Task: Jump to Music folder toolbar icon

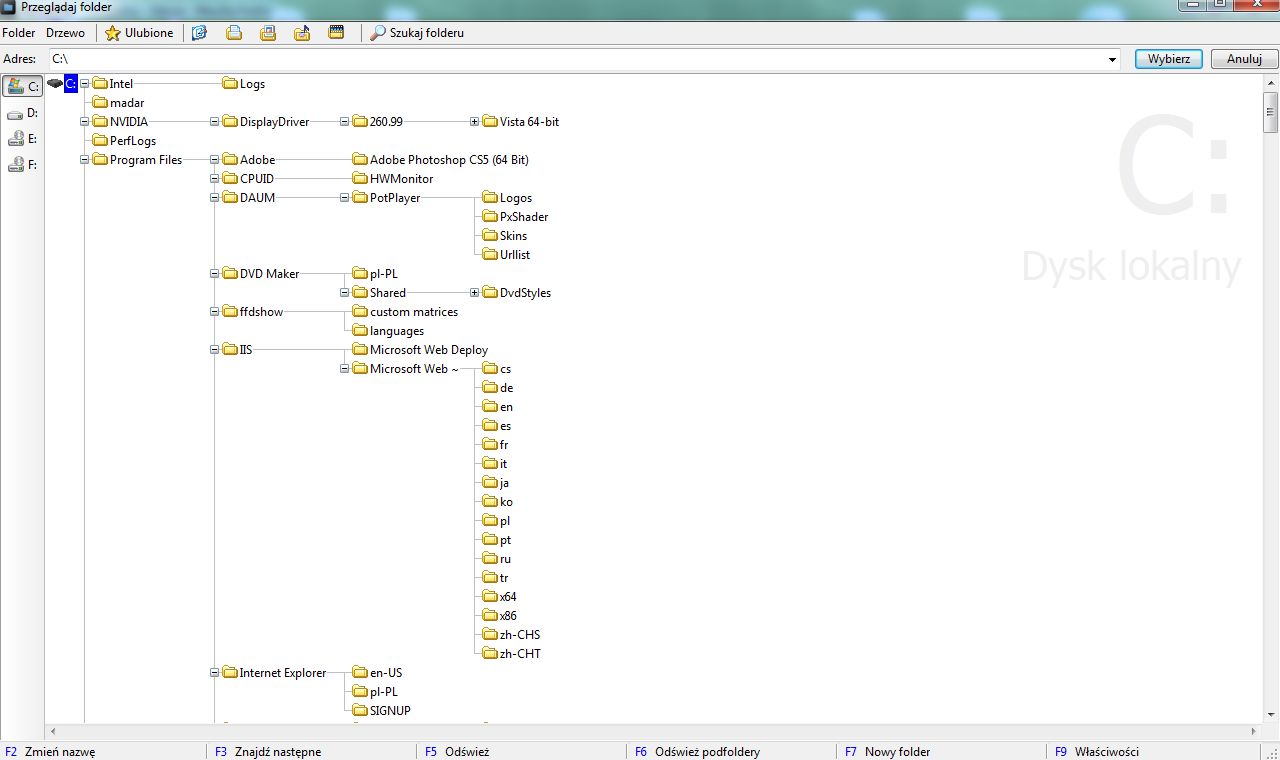Action: (x=302, y=33)
